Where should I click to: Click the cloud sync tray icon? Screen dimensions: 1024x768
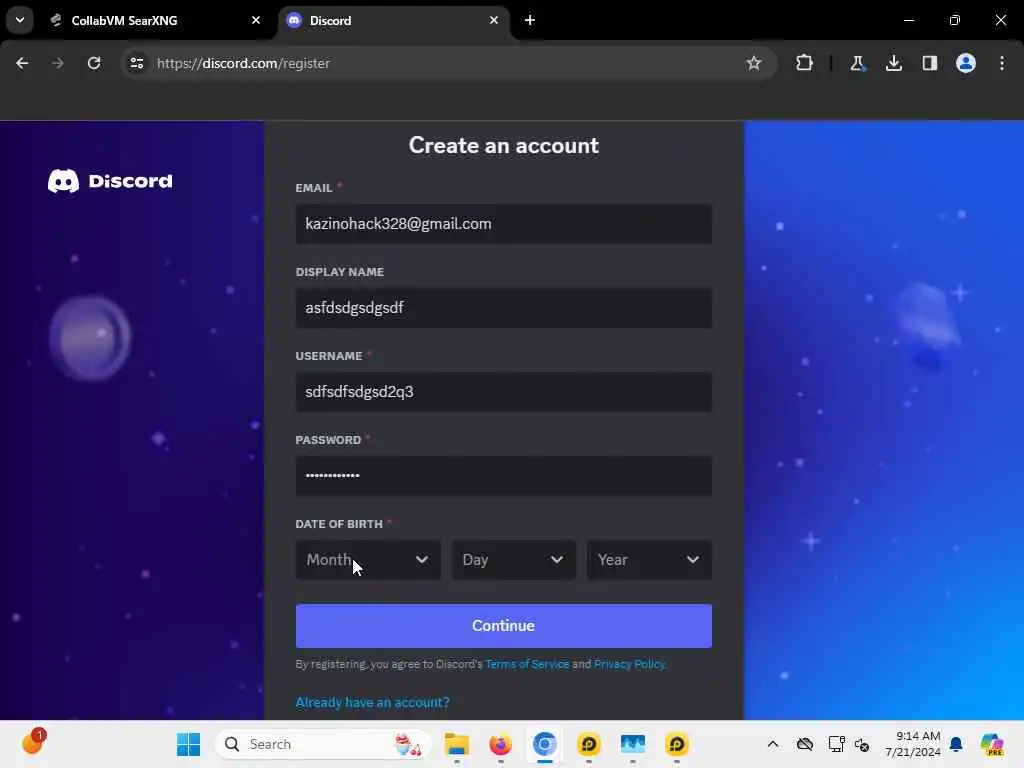pos(805,744)
